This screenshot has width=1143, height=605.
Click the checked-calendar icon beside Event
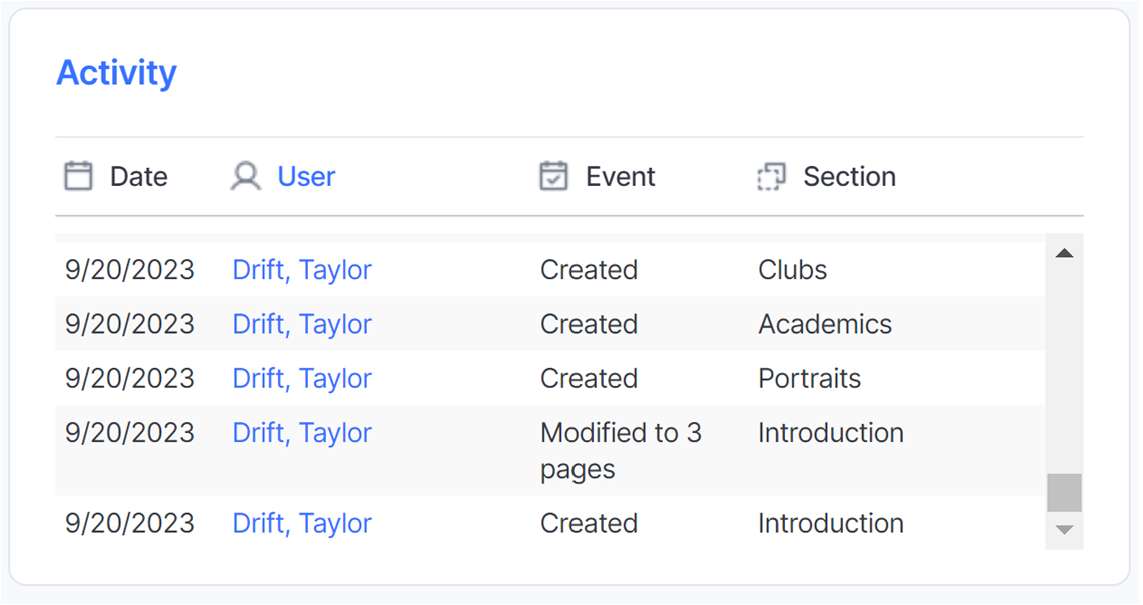coord(553,176)
